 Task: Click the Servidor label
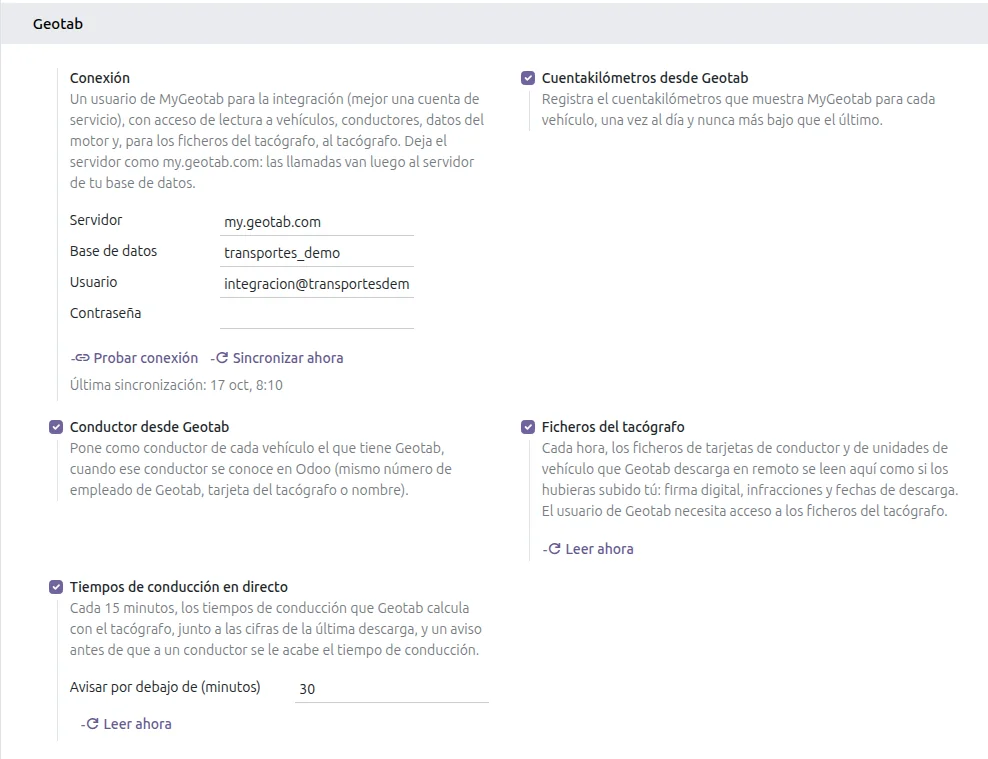click(x=96, y=220)
